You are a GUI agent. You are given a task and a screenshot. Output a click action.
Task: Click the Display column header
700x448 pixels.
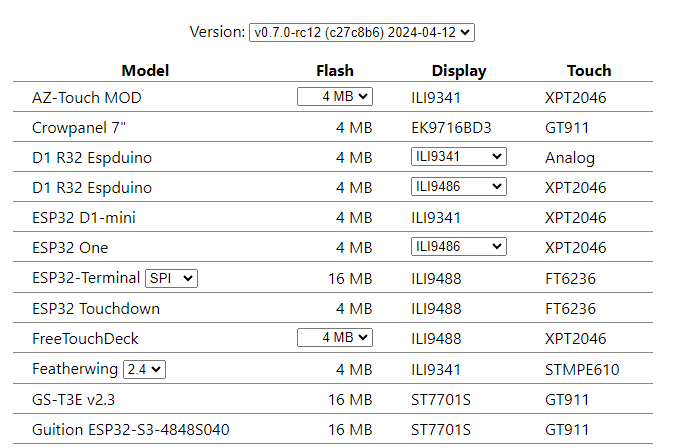click(x=459, y=71)
